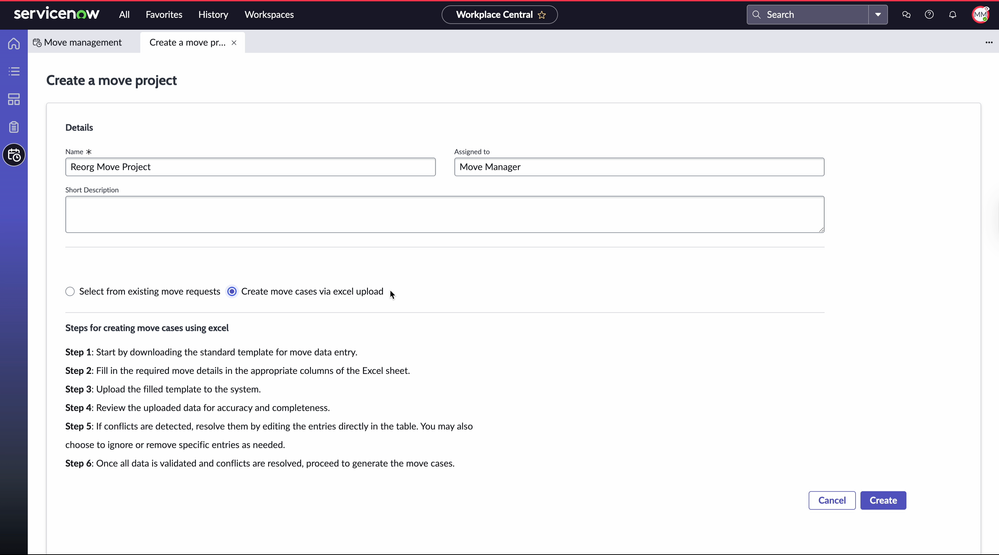Click the Details section label
Viewport: 999px width, 555px height.
tap(79, 127)
